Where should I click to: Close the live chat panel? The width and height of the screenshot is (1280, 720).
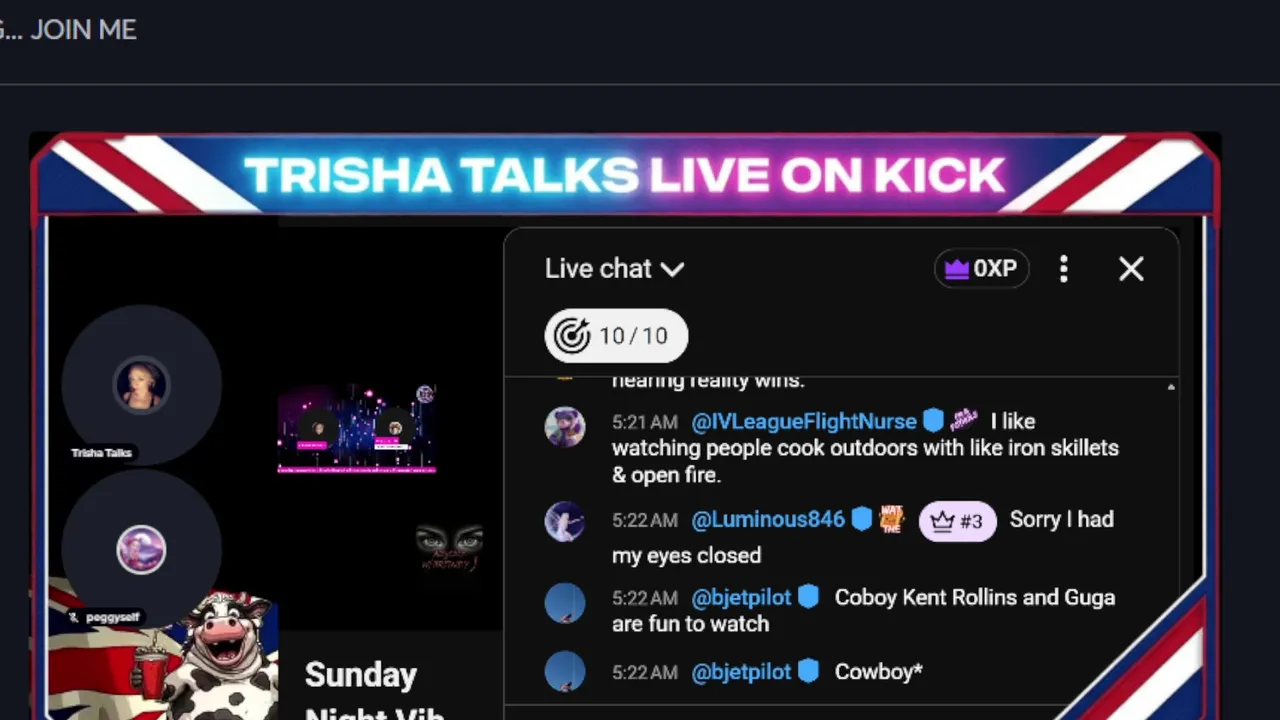coord(1131,269)
